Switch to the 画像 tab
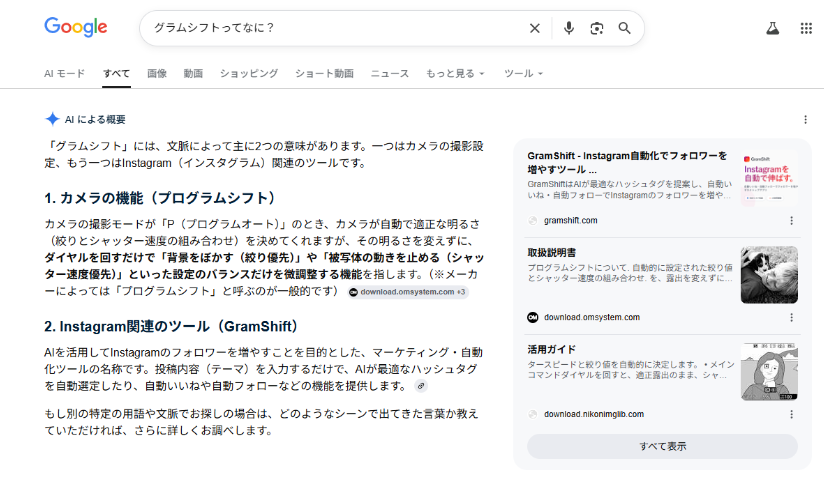 click(x=157, y=74)
